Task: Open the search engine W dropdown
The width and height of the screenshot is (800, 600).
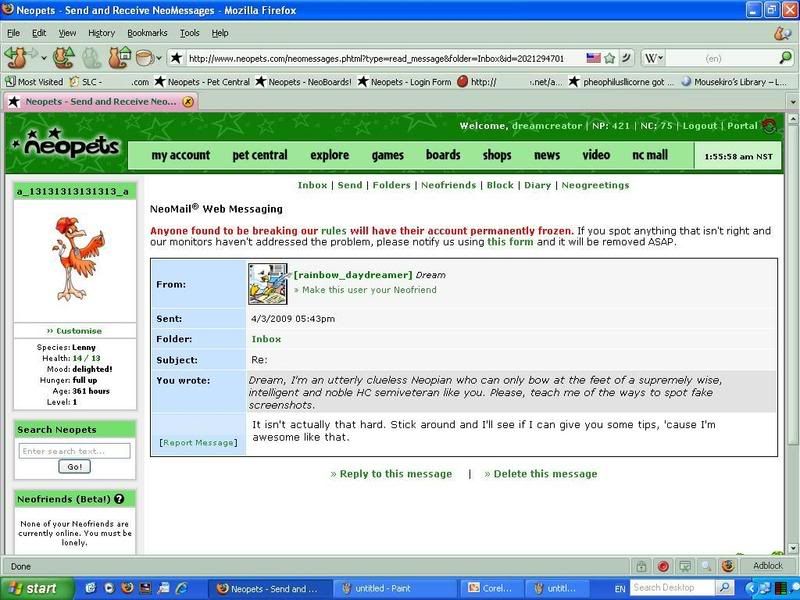Action: click(x=654, y=58)
